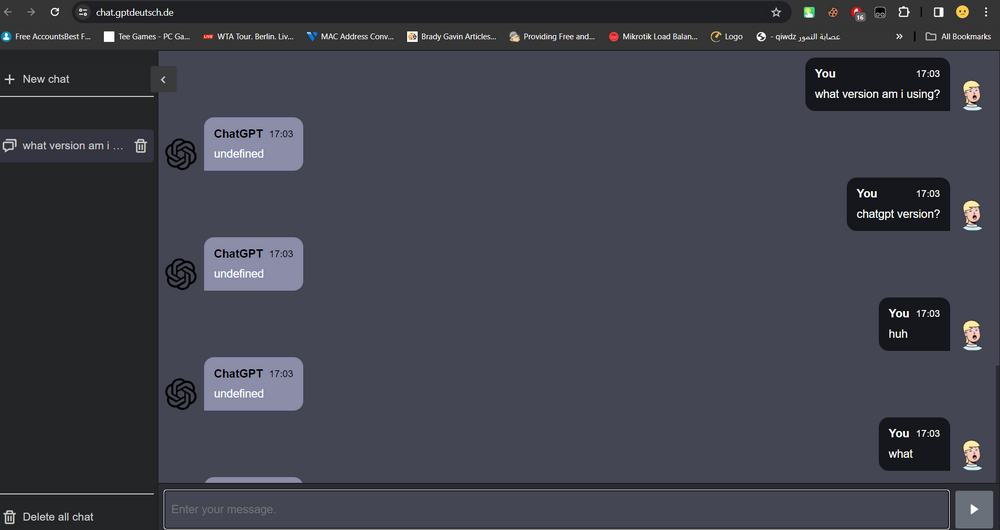Open the Mikrotik Load Balan... bookmark
Image resolution: width=1000 pixels, height=530 pixels.
[653, 36]
